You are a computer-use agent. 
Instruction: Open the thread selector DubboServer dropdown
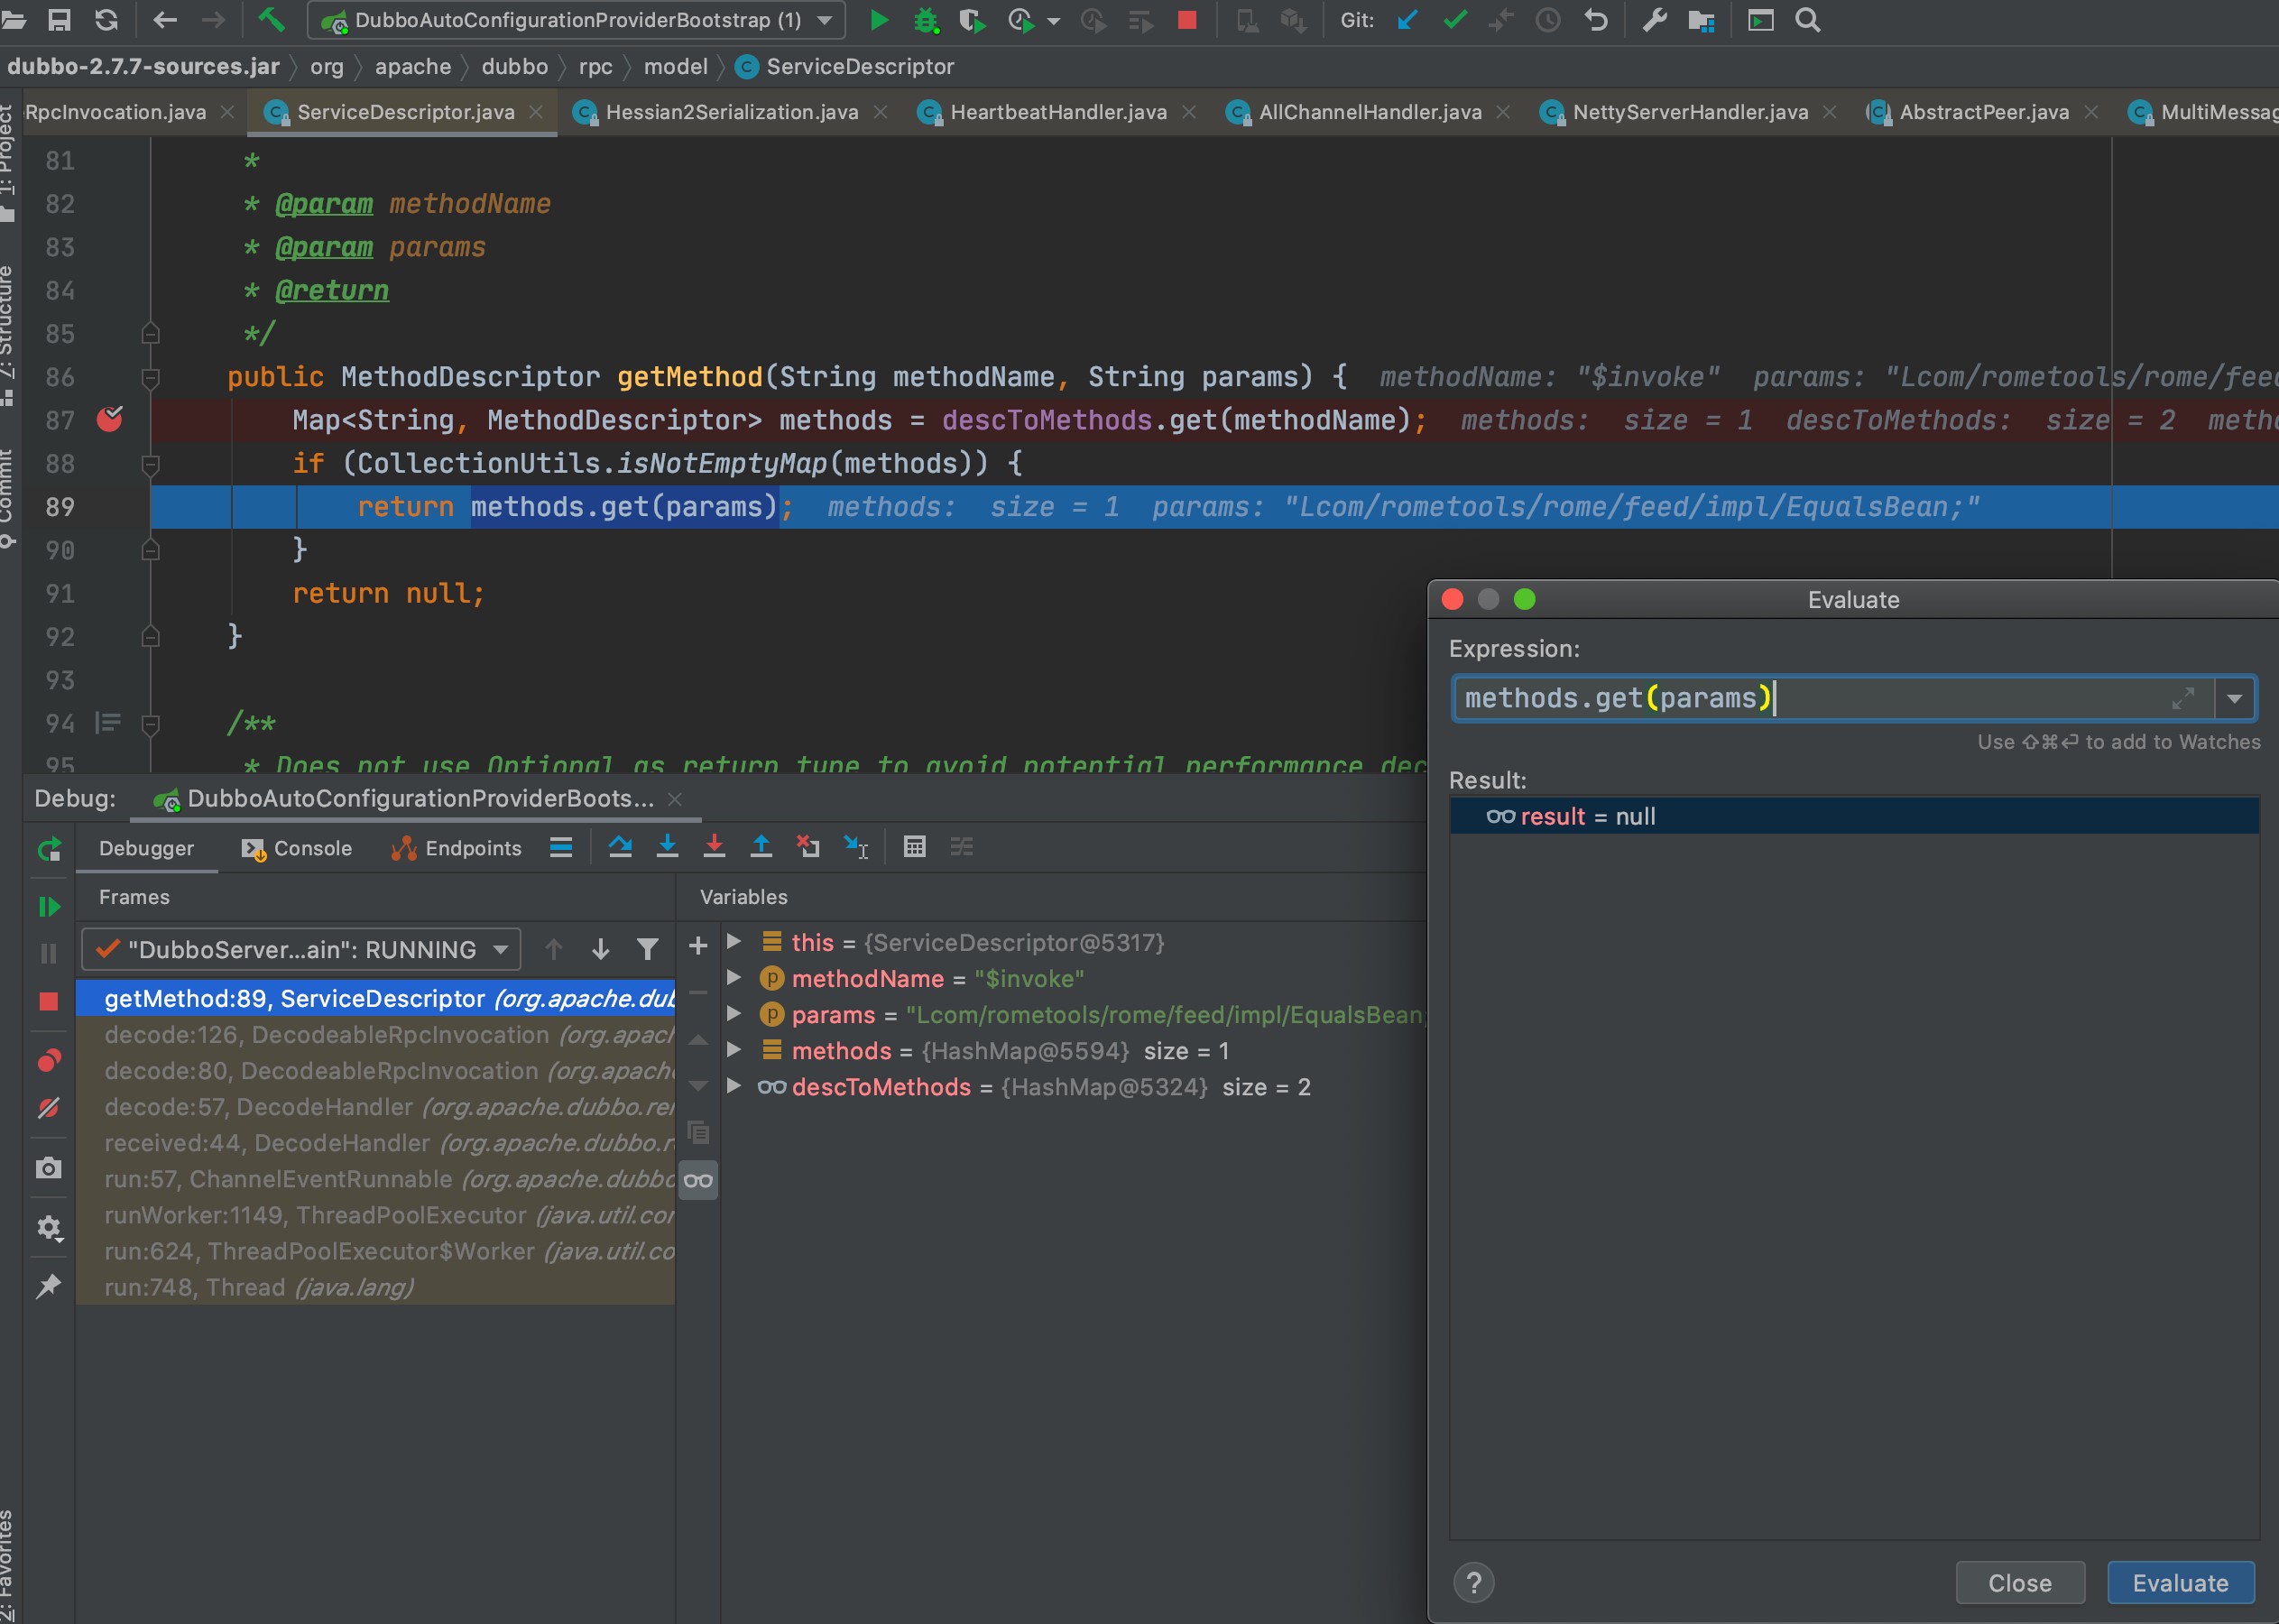tap(301, 949)
